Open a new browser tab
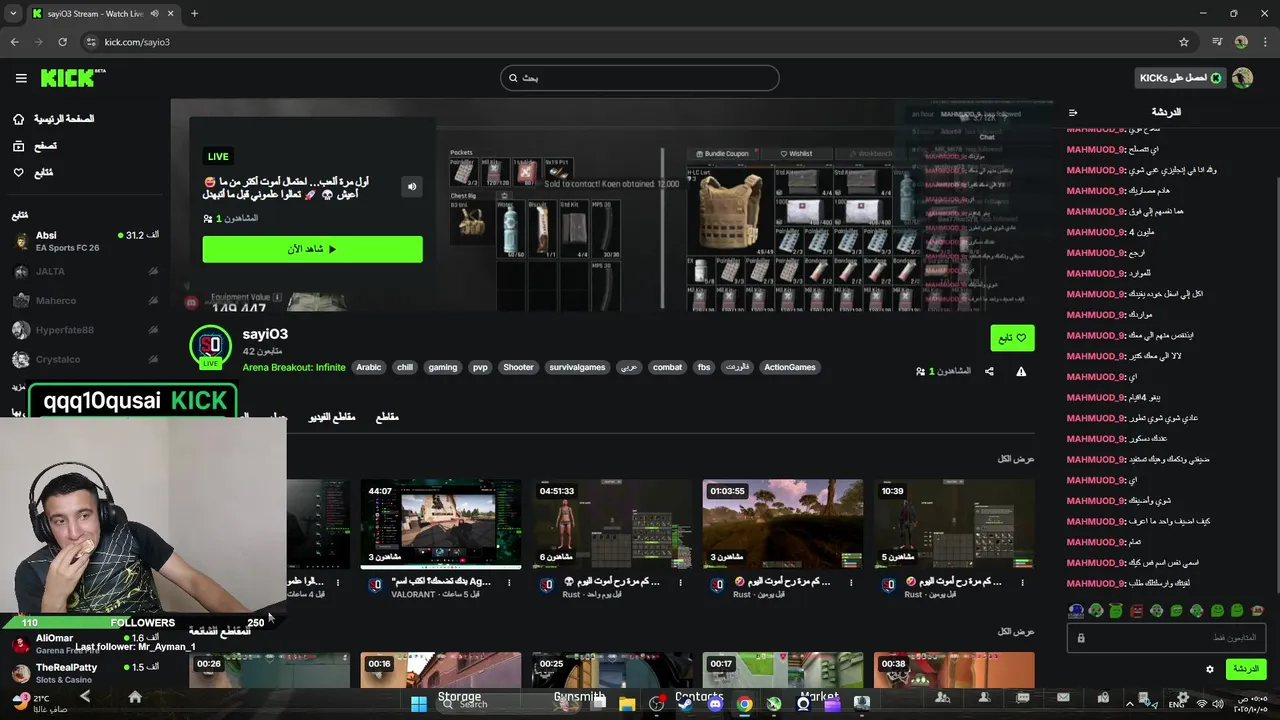This screenshot has width=1280, height=720. 194,14
